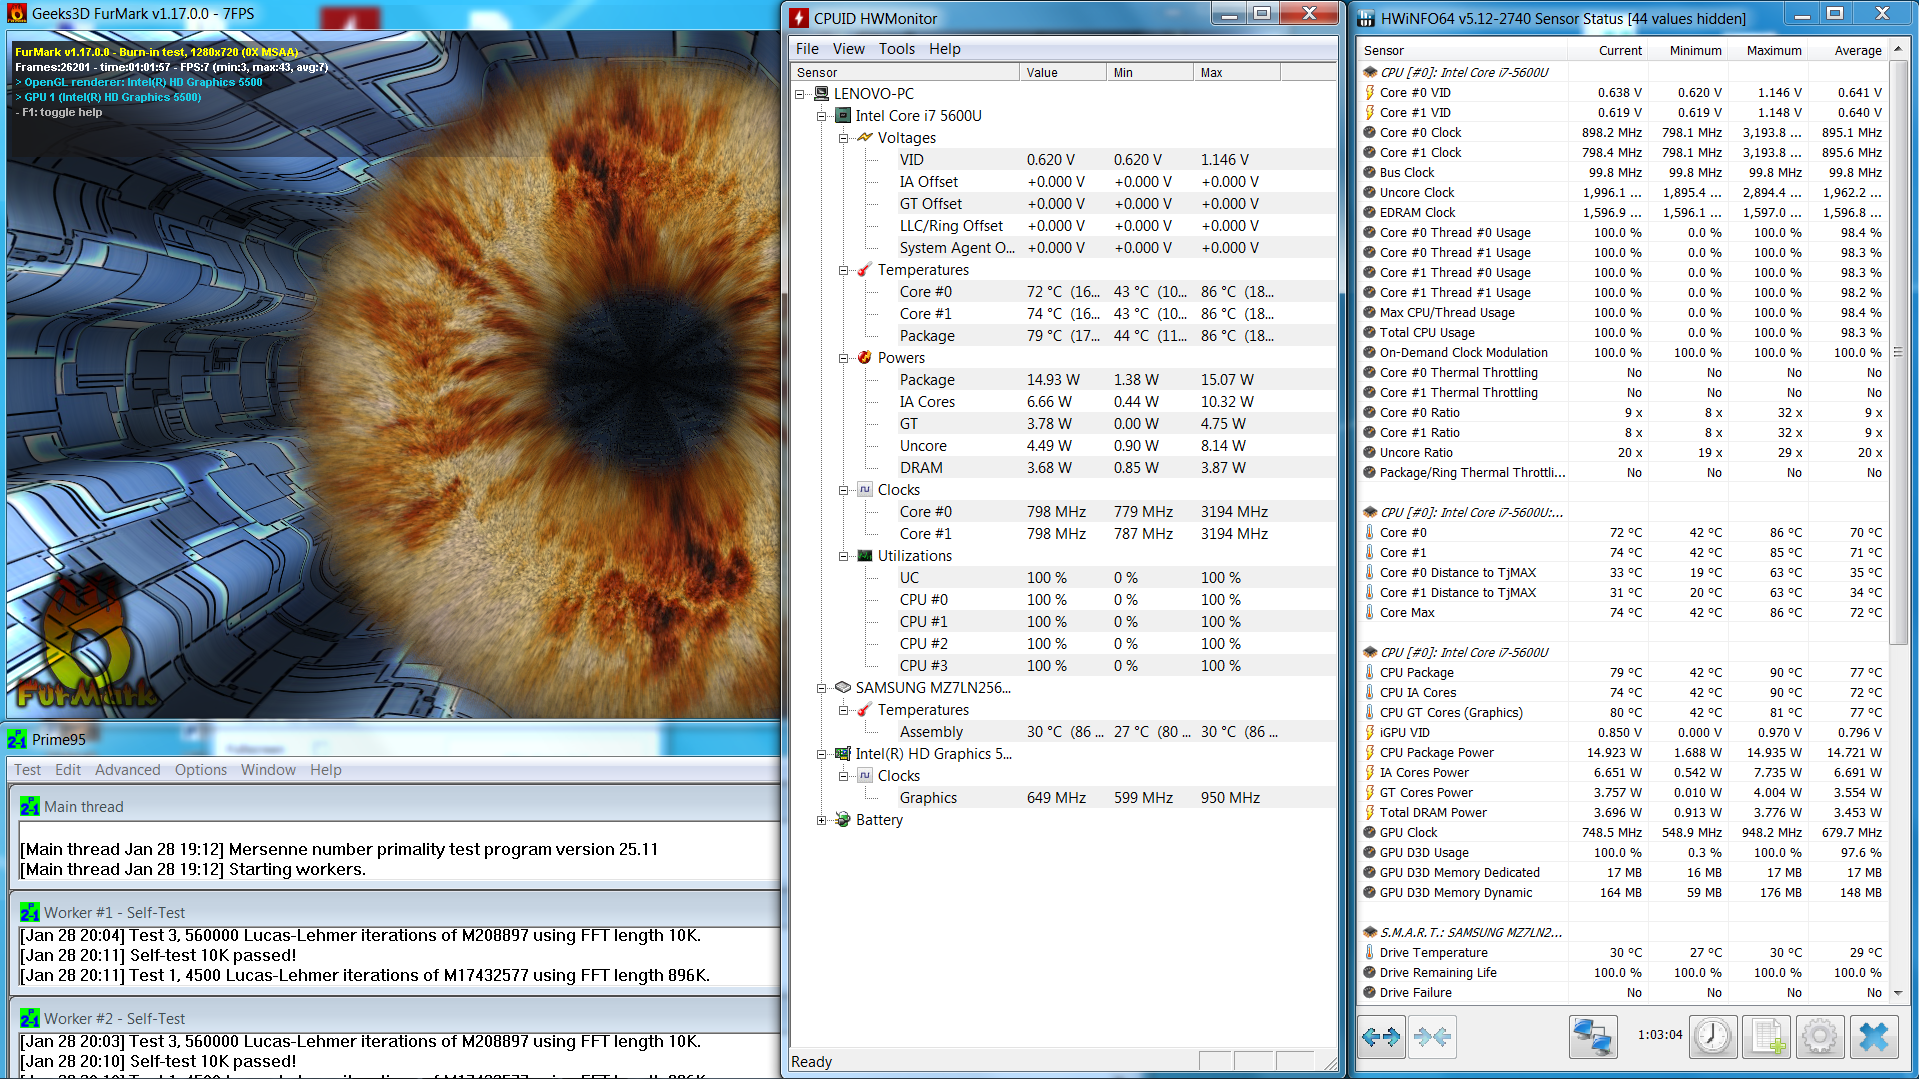Screen dimensions: 1919x1079
Task: Click the Prime95 Main thread window icon
Action: coord(30,806)
